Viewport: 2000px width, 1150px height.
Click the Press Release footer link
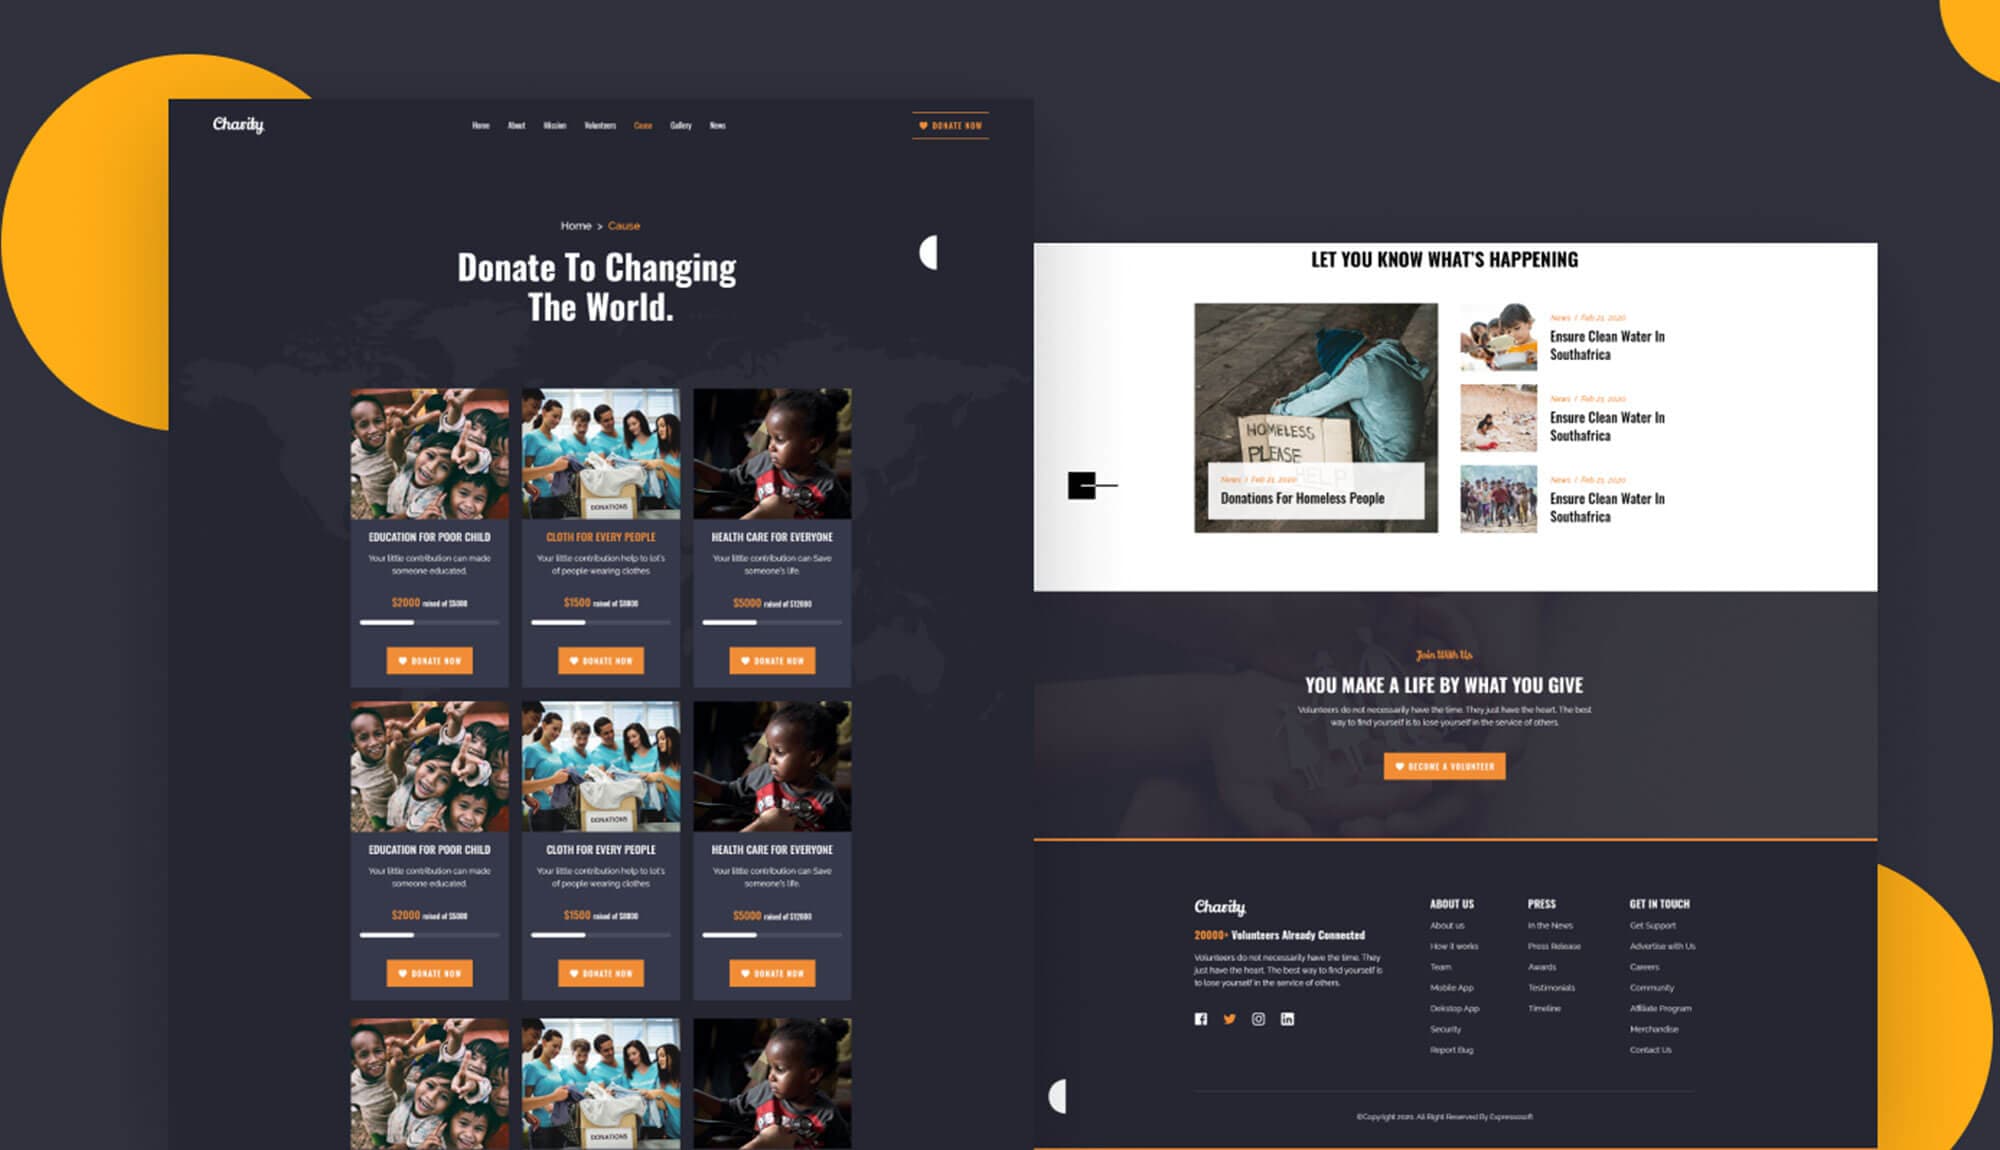[1553, 946]
